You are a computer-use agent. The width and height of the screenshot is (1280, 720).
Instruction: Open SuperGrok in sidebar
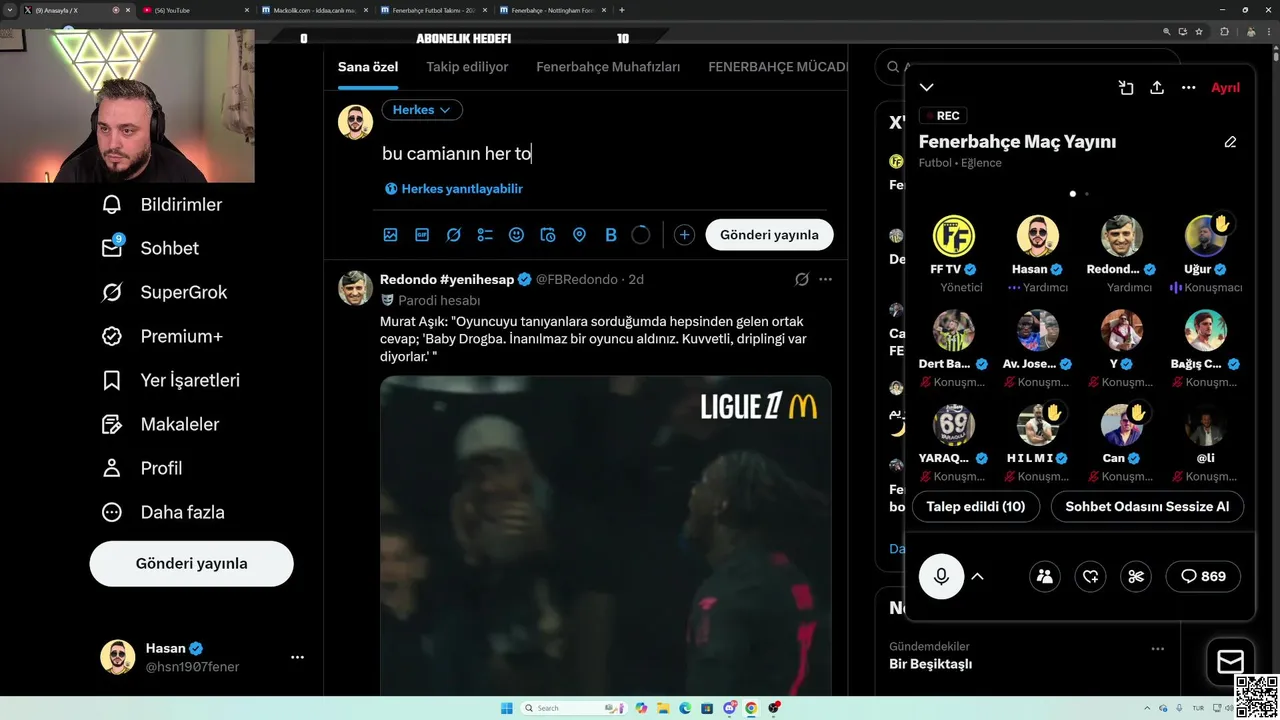tap(164, 292)
